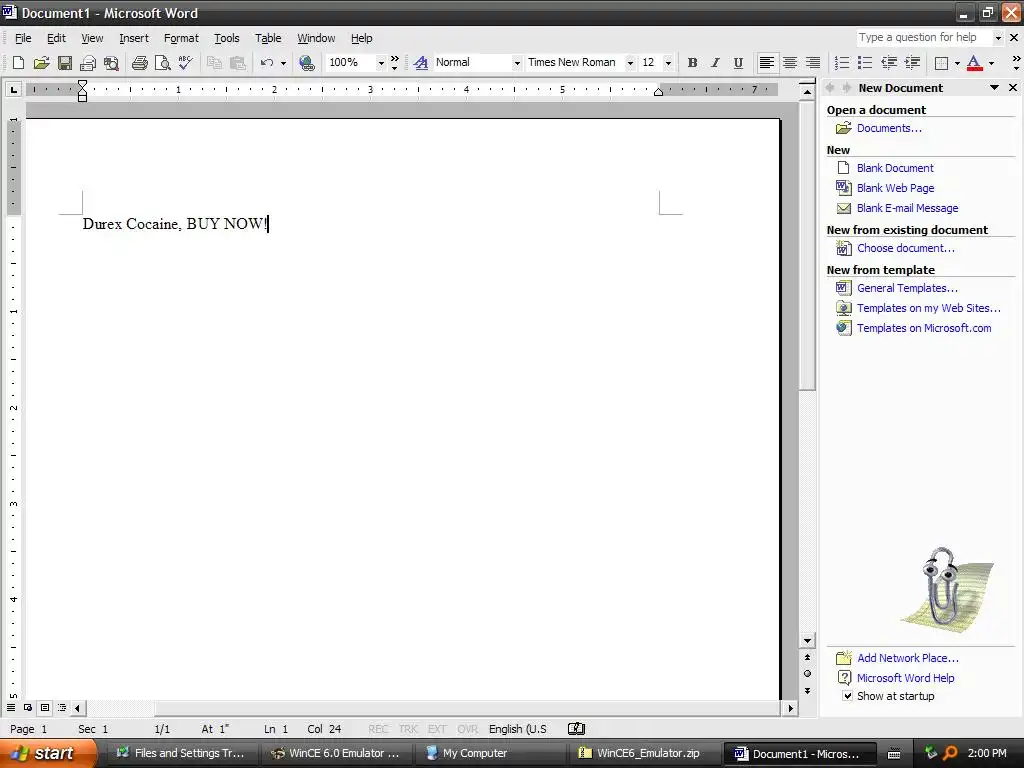Switch to Normal View icon at bottom-left
Viewport: 1024px width, 768px height.
pyautogui.click(x=11, y=708)
